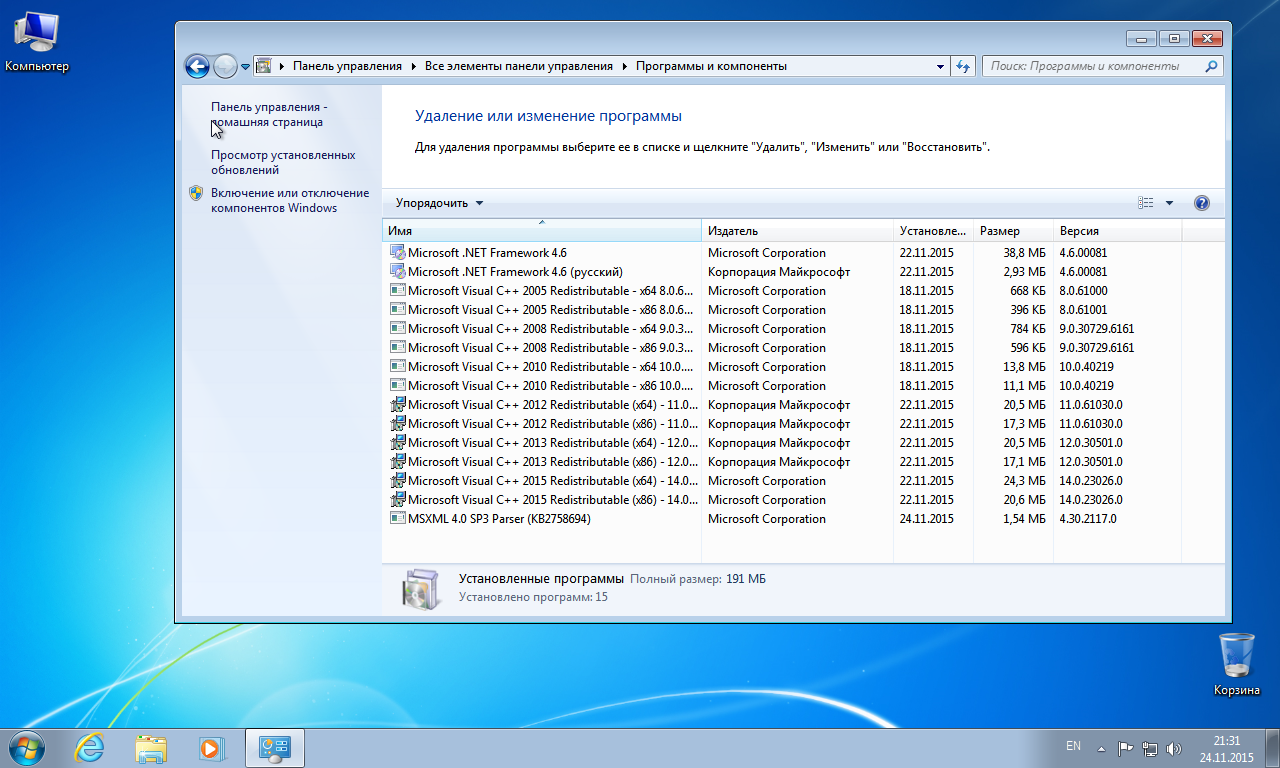
Task: Launch Internet Explorer from taskbar
Action: pyautogui.click(x=90, y=748)
